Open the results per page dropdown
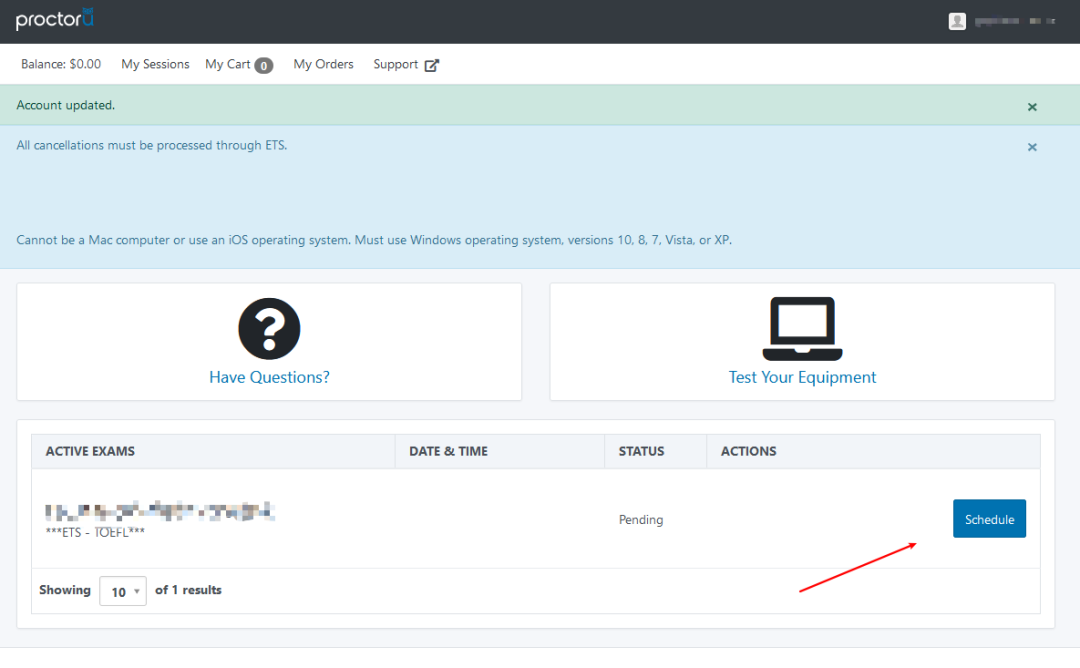 (x=123, y=591)
